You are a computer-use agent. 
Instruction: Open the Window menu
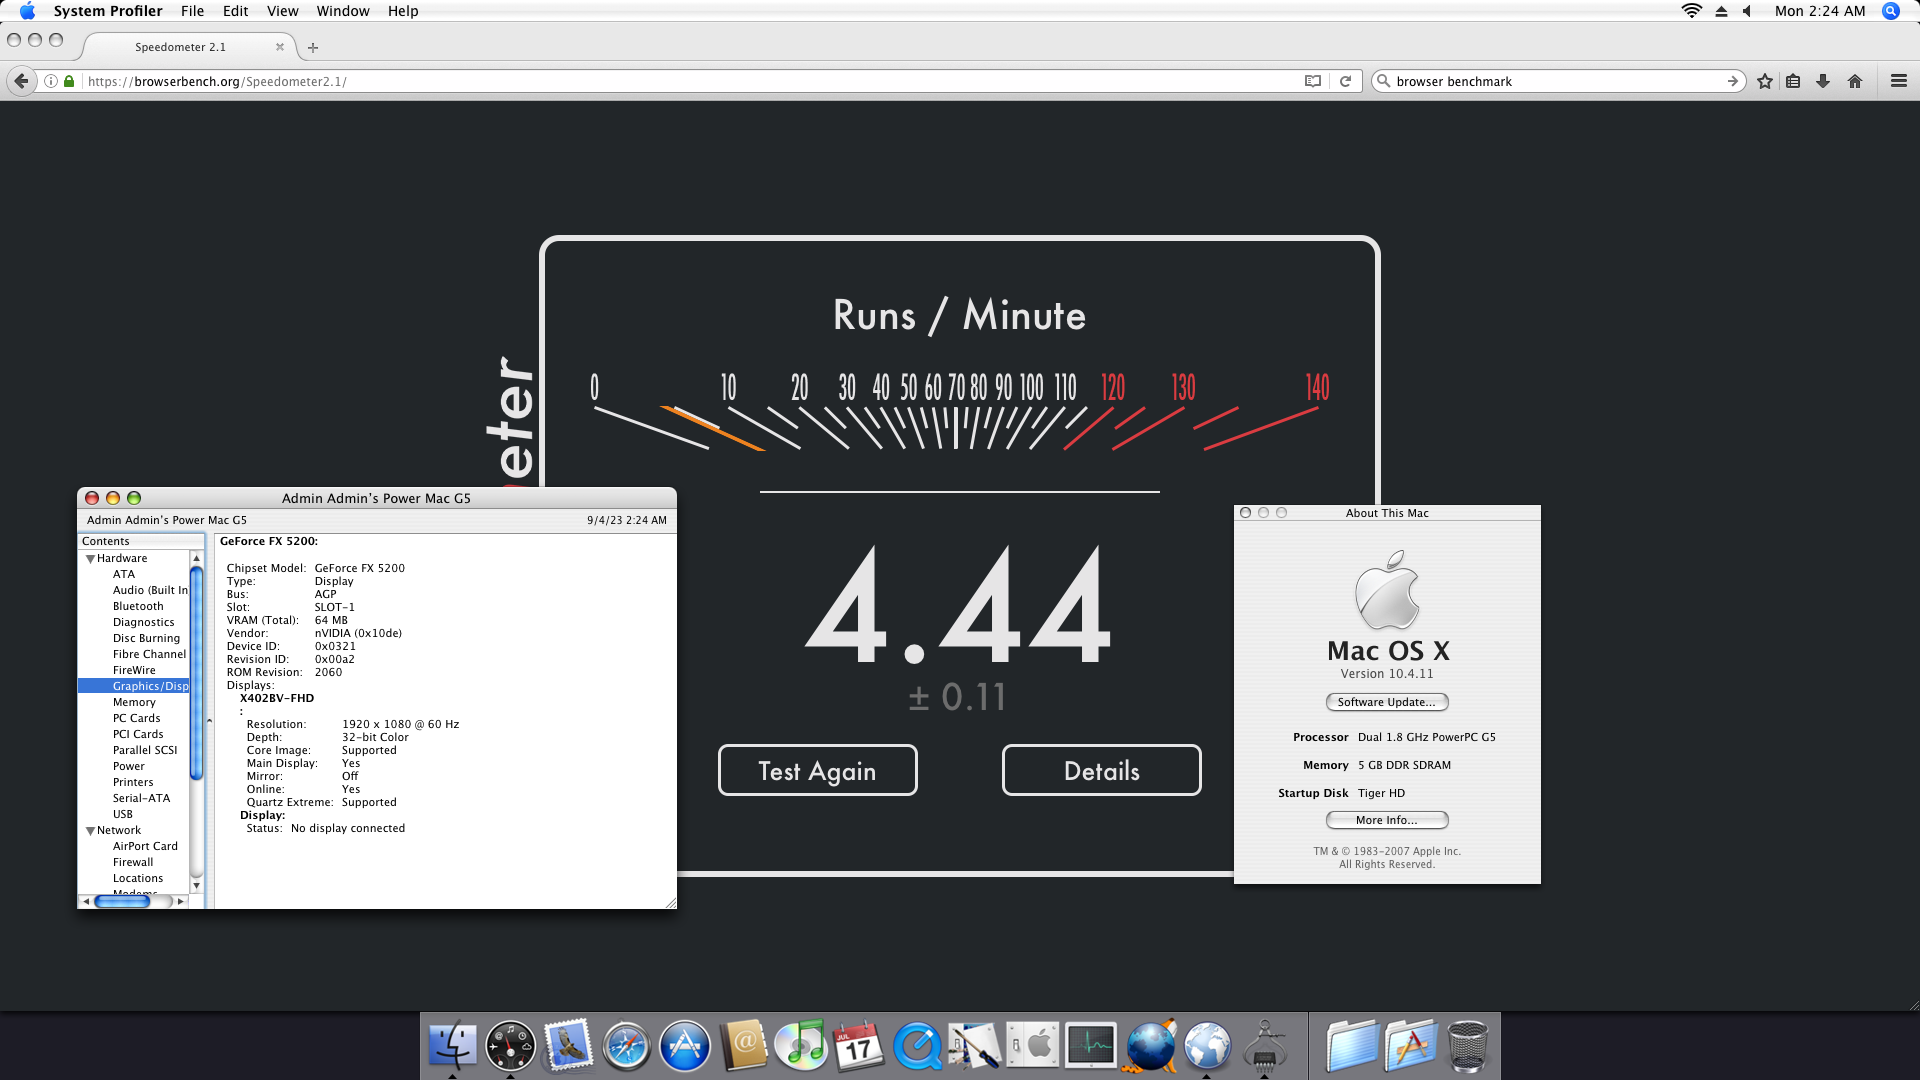[343, 11]
